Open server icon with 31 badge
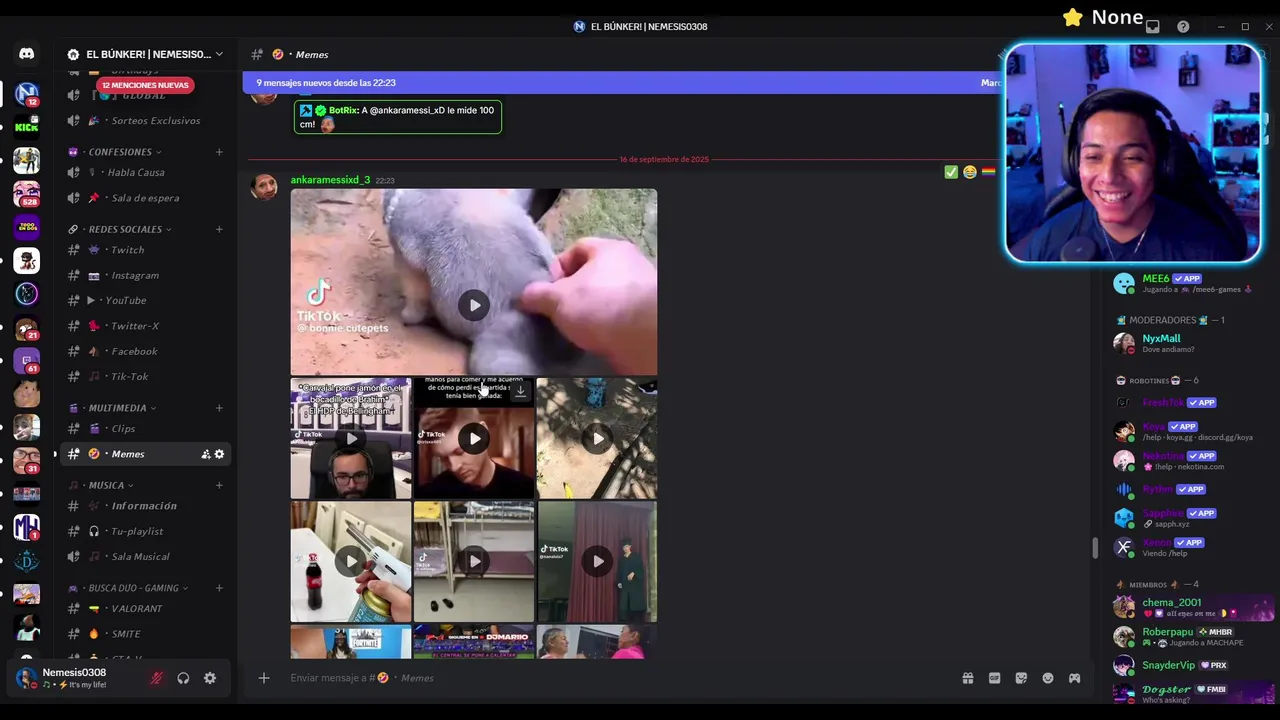 (x=27, y=460)
